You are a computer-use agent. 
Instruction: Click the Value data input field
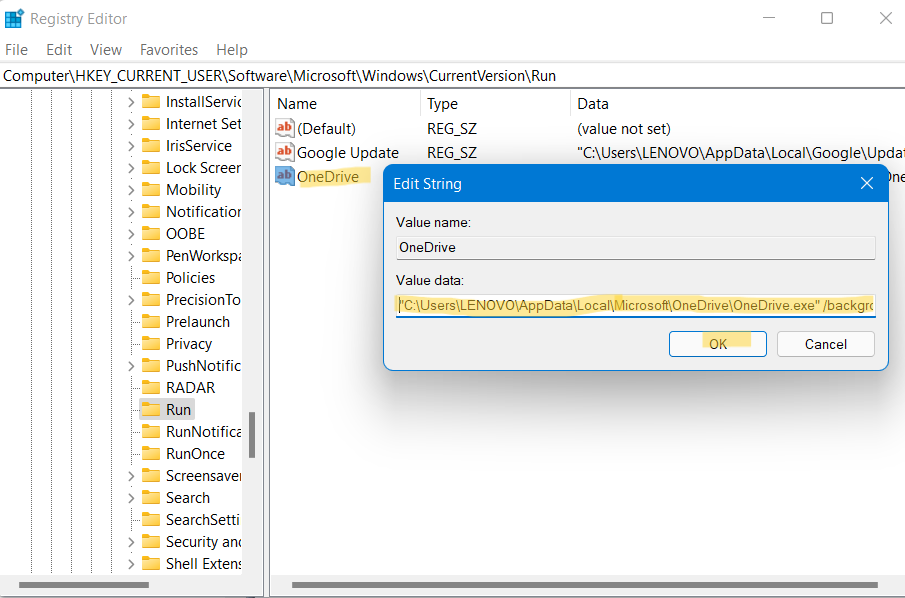click(635, 305)
